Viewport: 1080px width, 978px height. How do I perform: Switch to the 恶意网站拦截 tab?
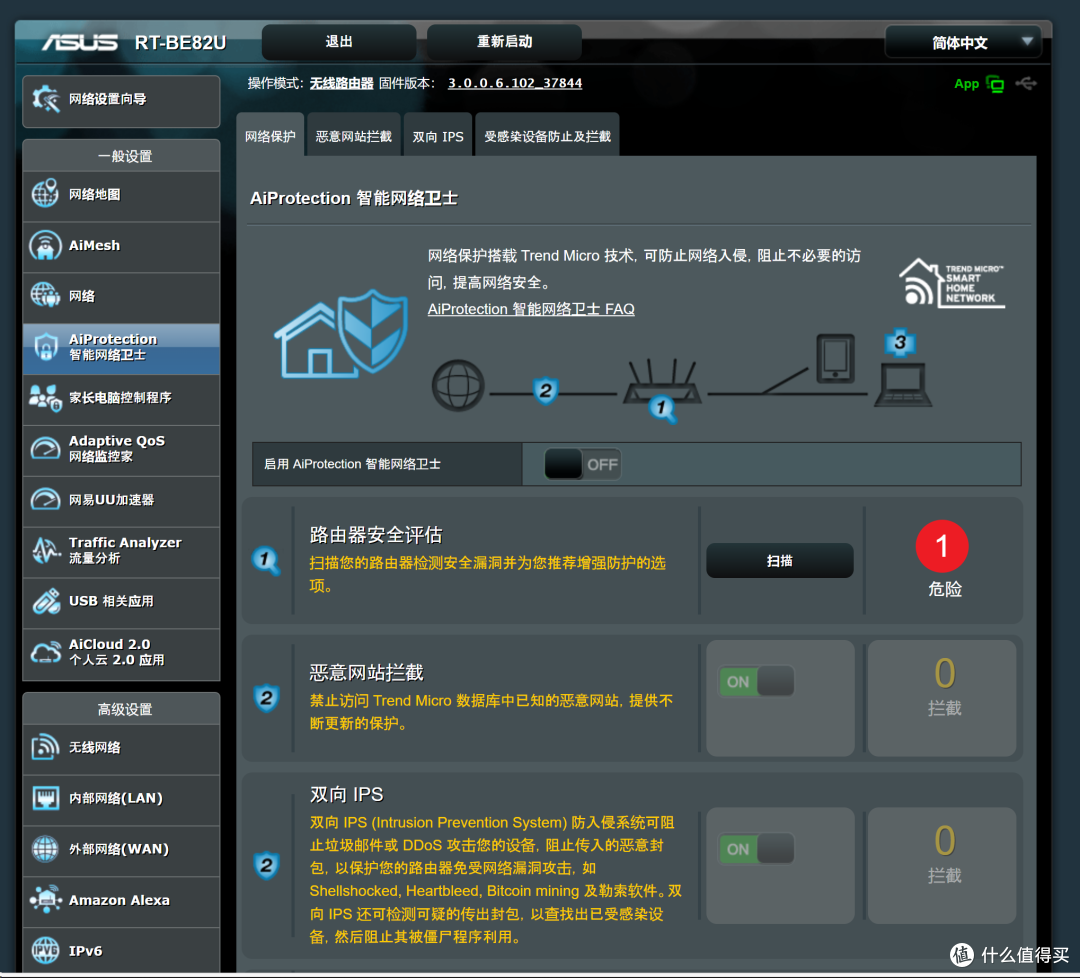pos(353,136)
